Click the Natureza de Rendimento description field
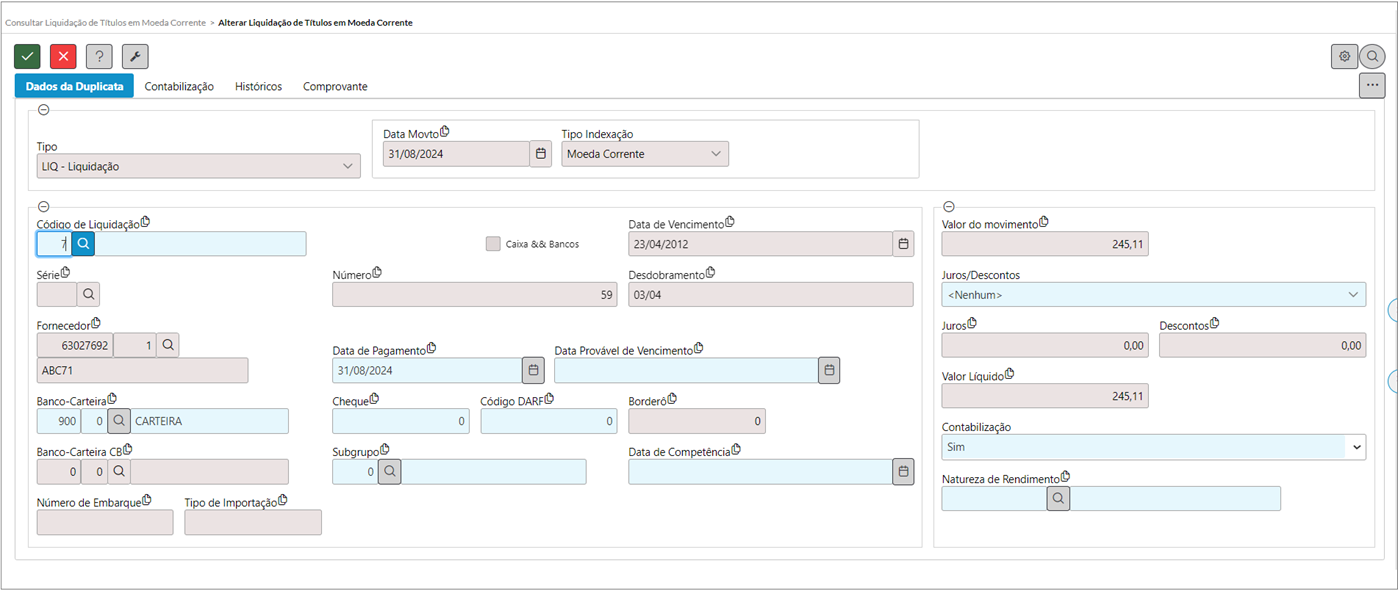The height and width of the screenshot is (591, 1398). [1175, 498]
